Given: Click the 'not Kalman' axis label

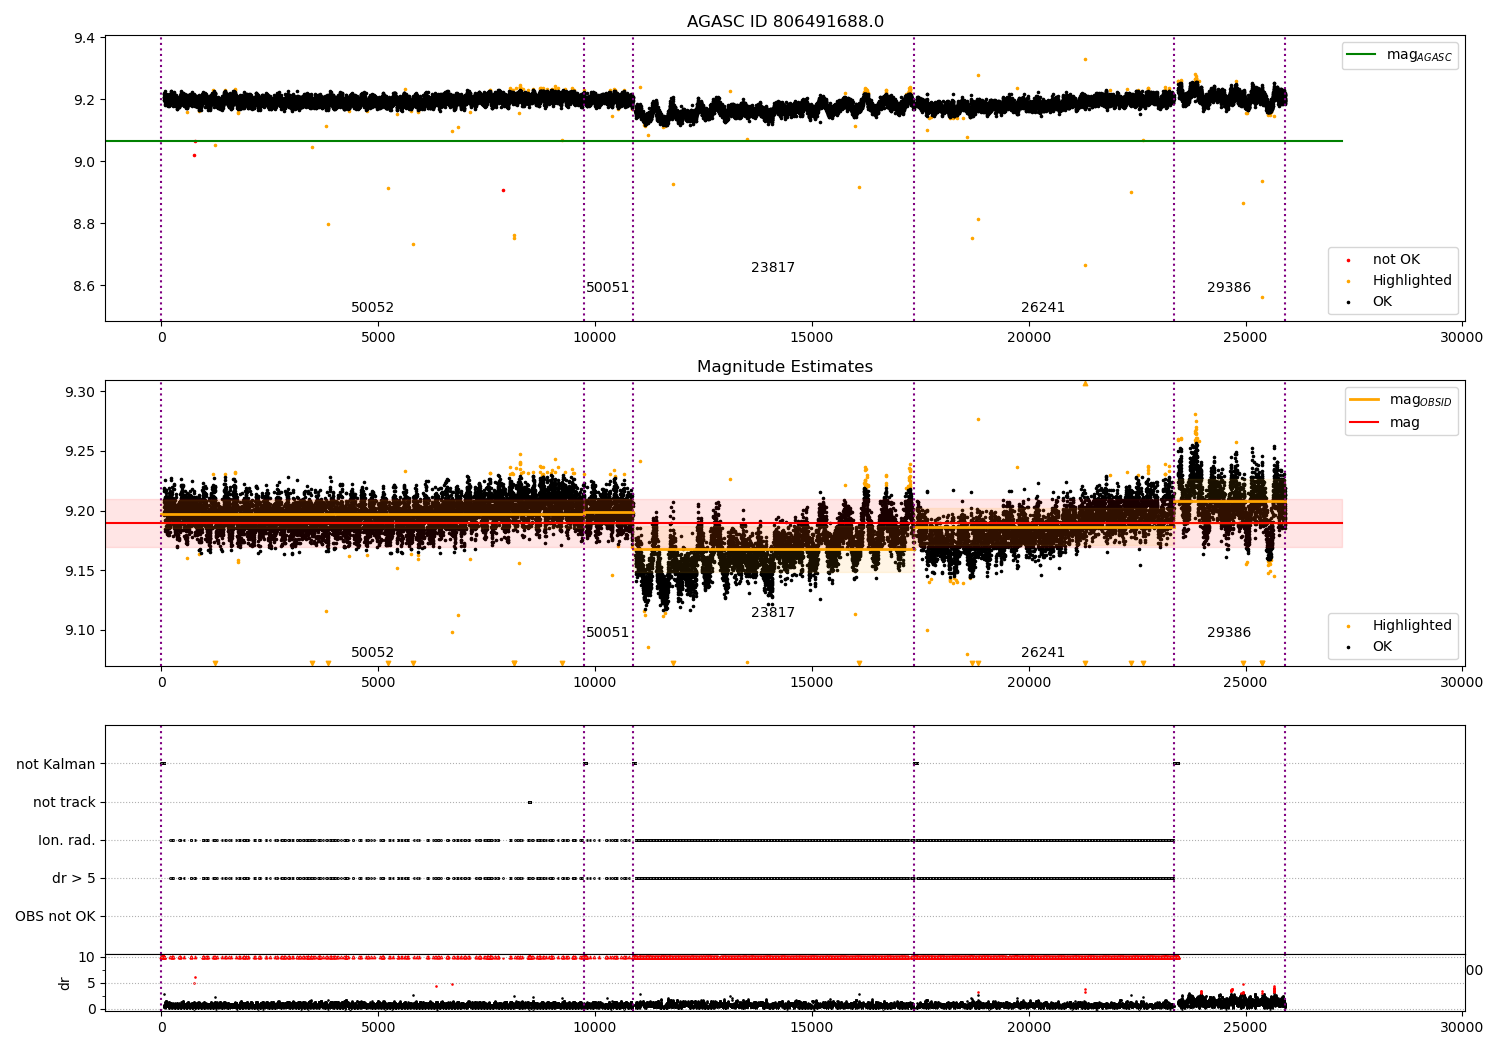Looking at the screenshot, I should 56,765.
